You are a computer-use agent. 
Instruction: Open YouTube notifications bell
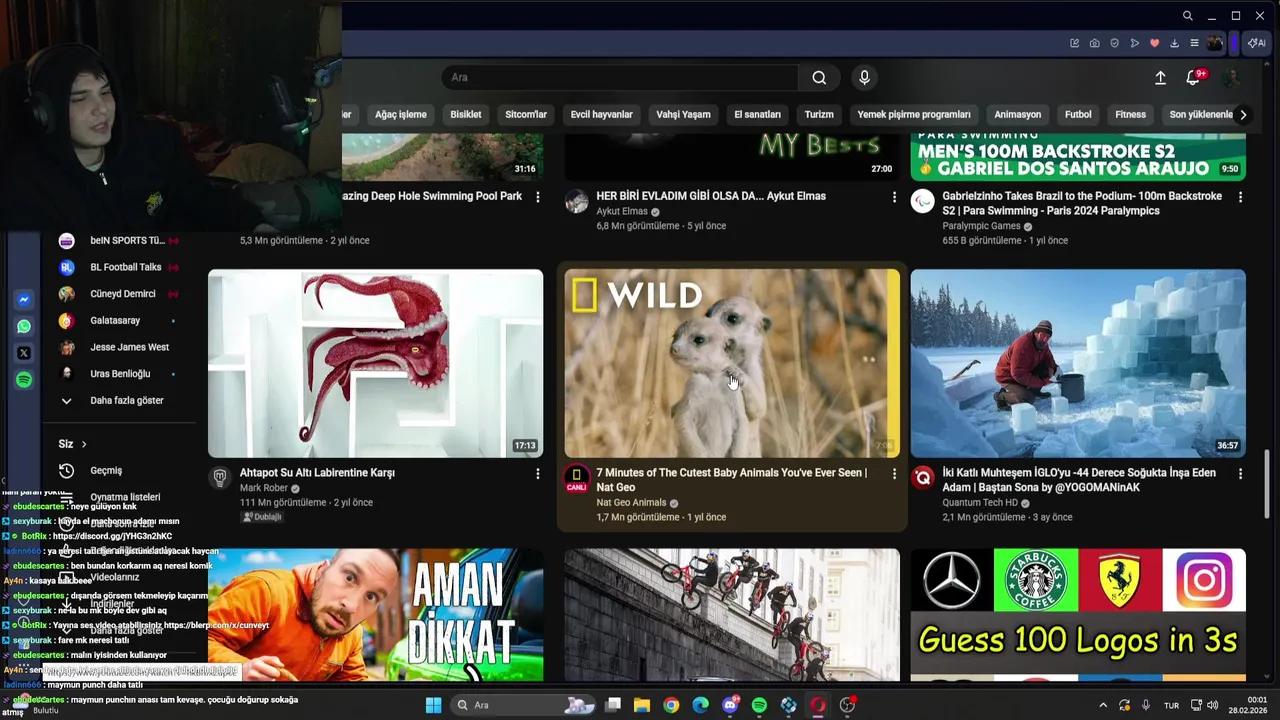(x=1193, y=78)
